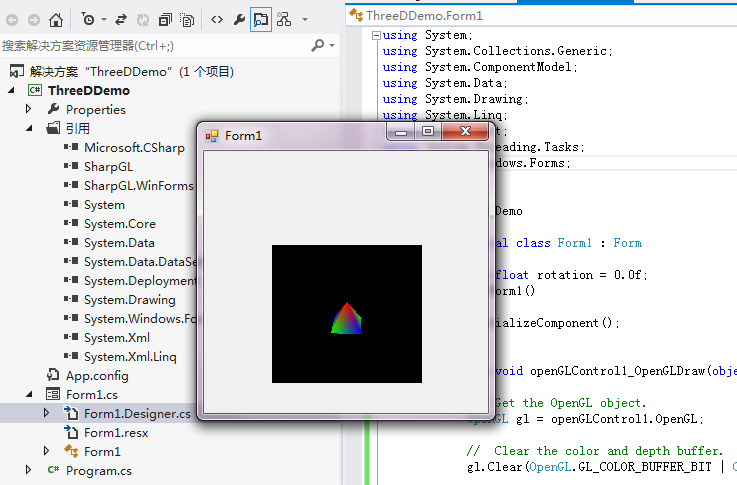Open the pending changes filter dropdown arrow
The width and height of the screenshot is (737, 485).
coord(104,20)
